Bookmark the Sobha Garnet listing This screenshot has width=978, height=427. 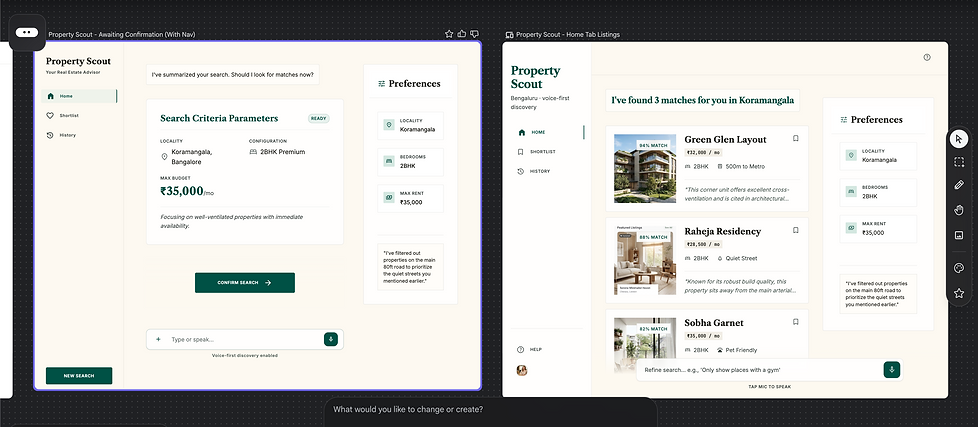795,322
